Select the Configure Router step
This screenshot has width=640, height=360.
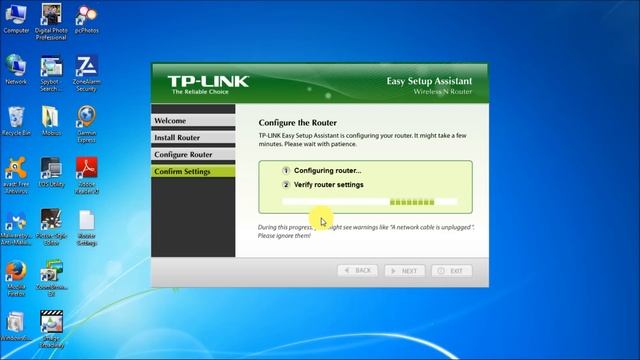(193, 154)
